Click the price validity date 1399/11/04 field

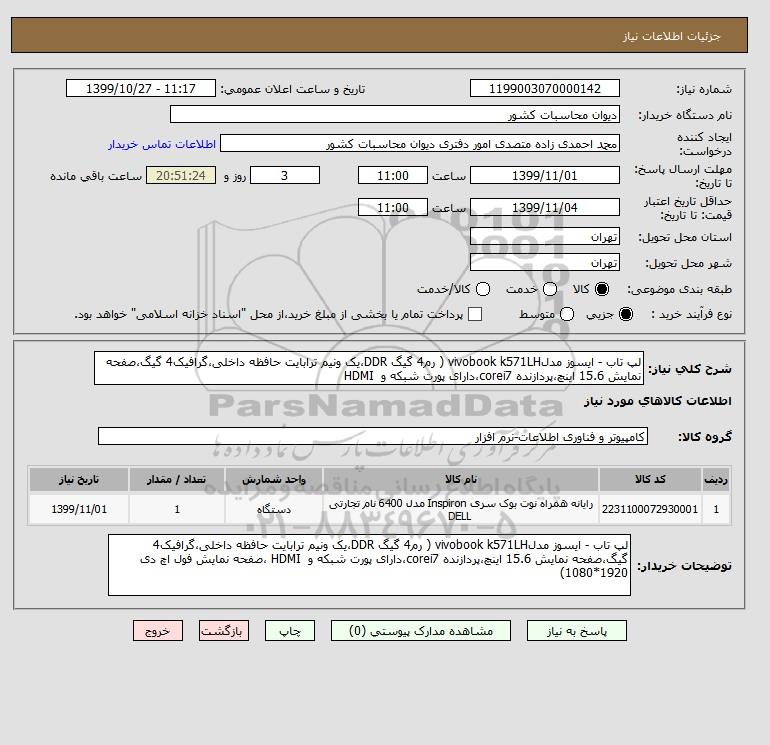pyautogui.click(x=545, y=207)
